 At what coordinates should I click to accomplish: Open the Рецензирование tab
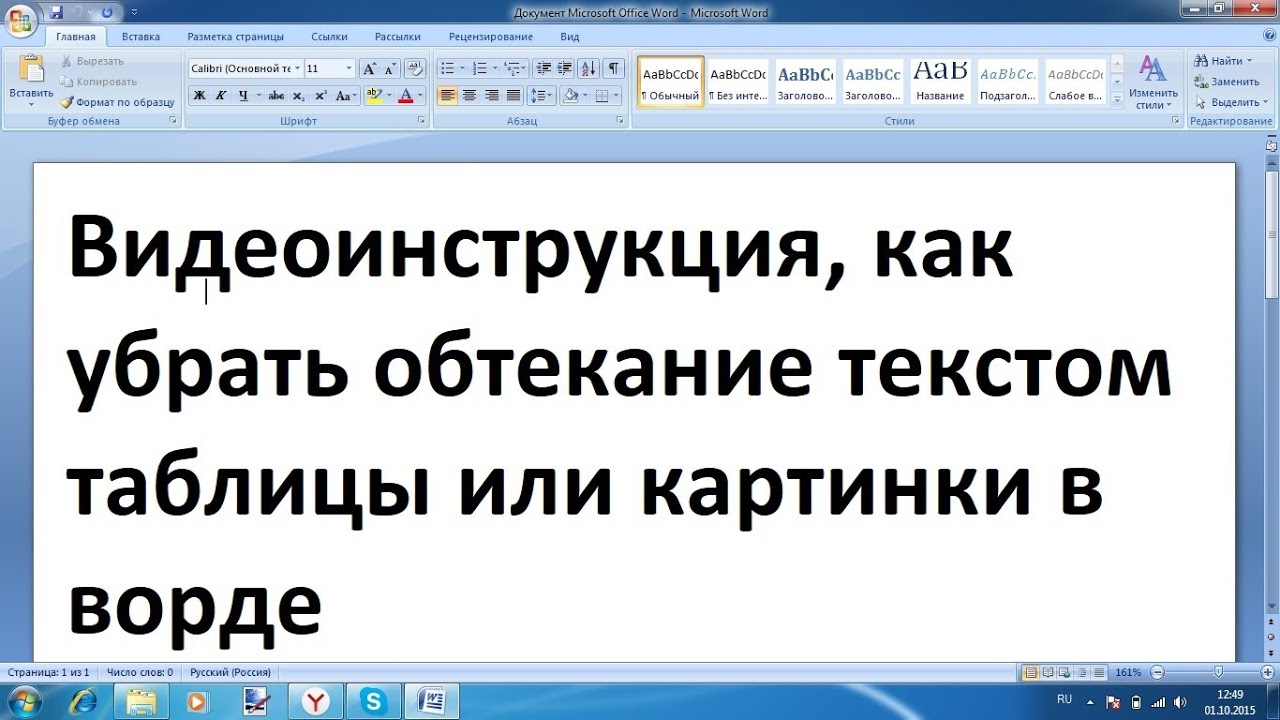pos(491,37)
